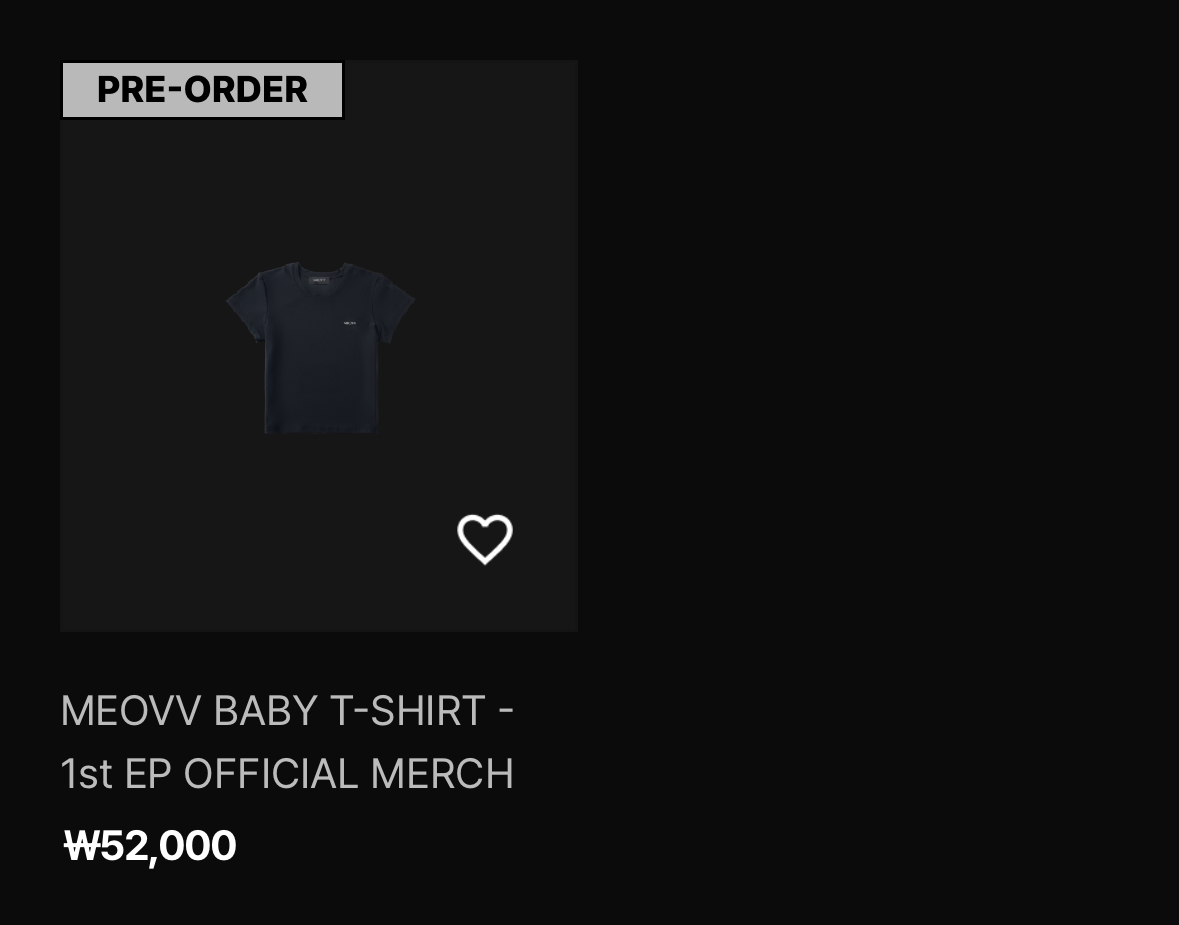Click the won currency symbol in price
Viewport: 1179px width, 925px height.
click(82, 845)
